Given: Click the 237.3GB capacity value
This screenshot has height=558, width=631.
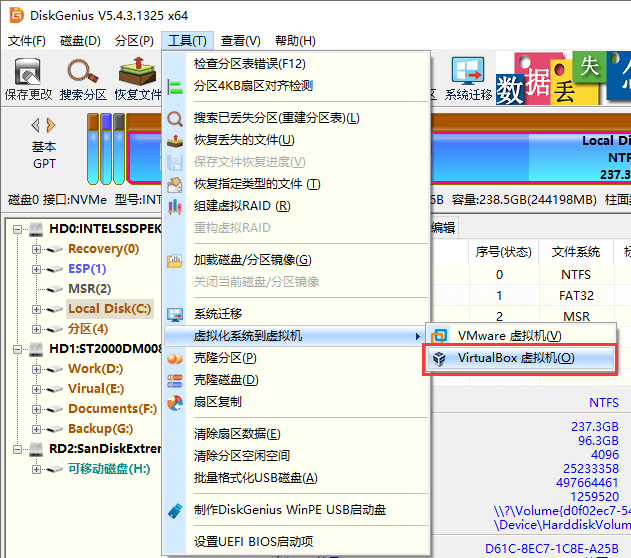Looking at the screenshot, I should click(594, 427).
